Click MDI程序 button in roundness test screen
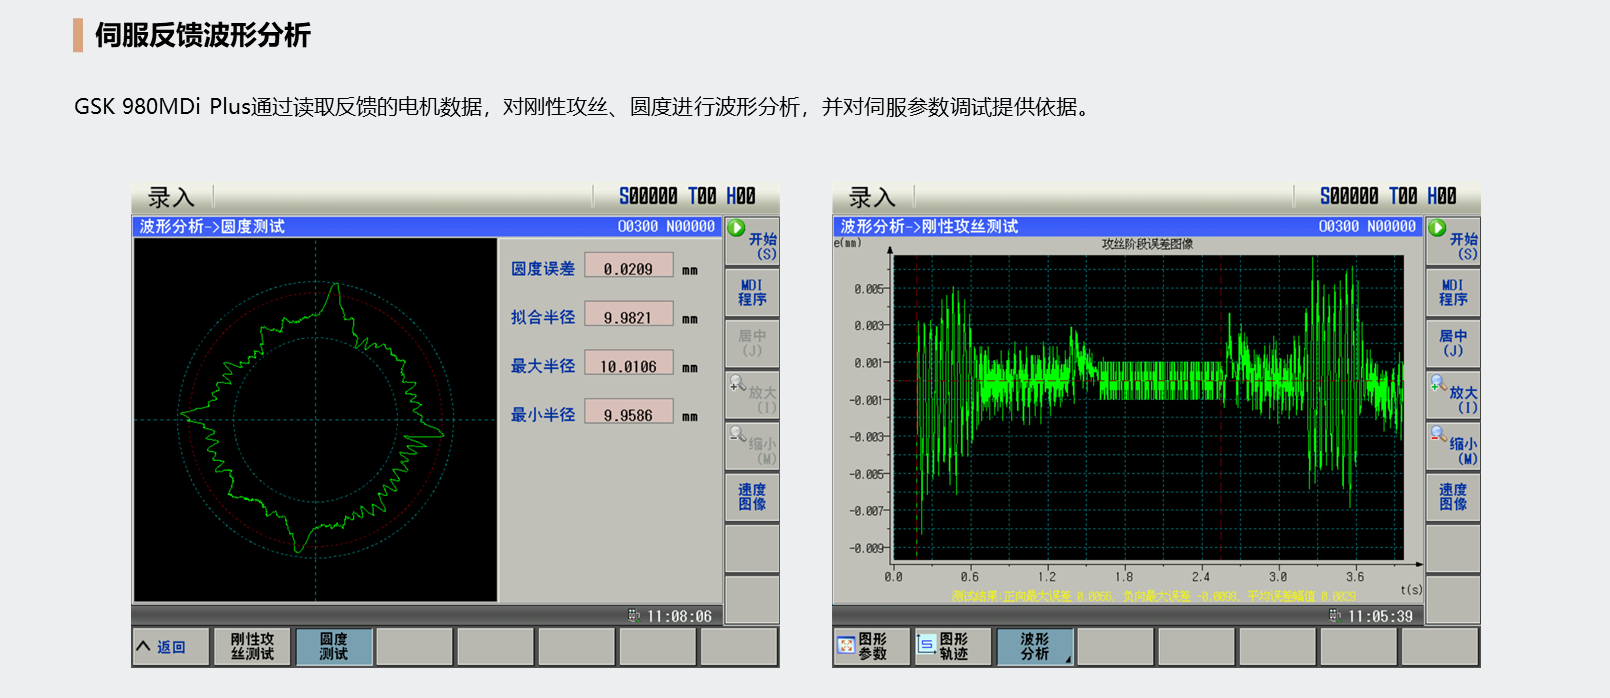The width and height of the screenshot is (1610, 698). pos(752,293)
